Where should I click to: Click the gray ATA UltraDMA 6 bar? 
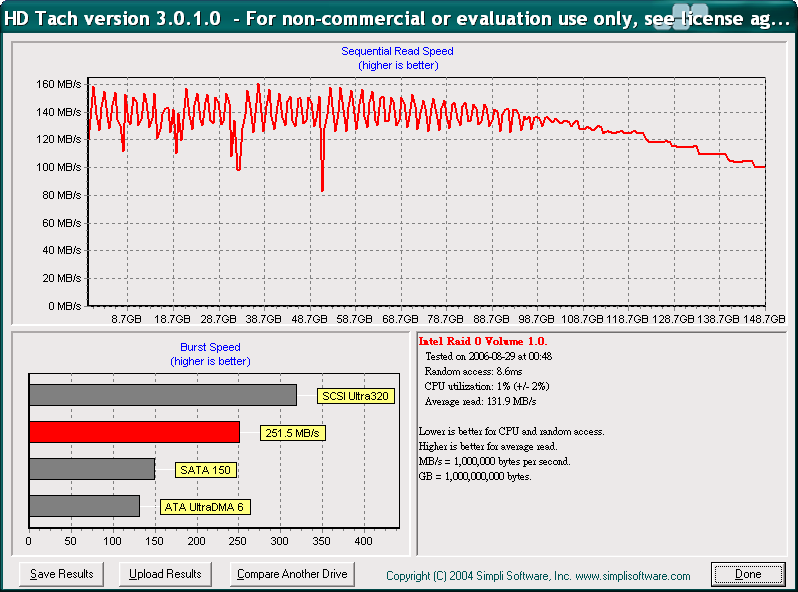[84, 506]
